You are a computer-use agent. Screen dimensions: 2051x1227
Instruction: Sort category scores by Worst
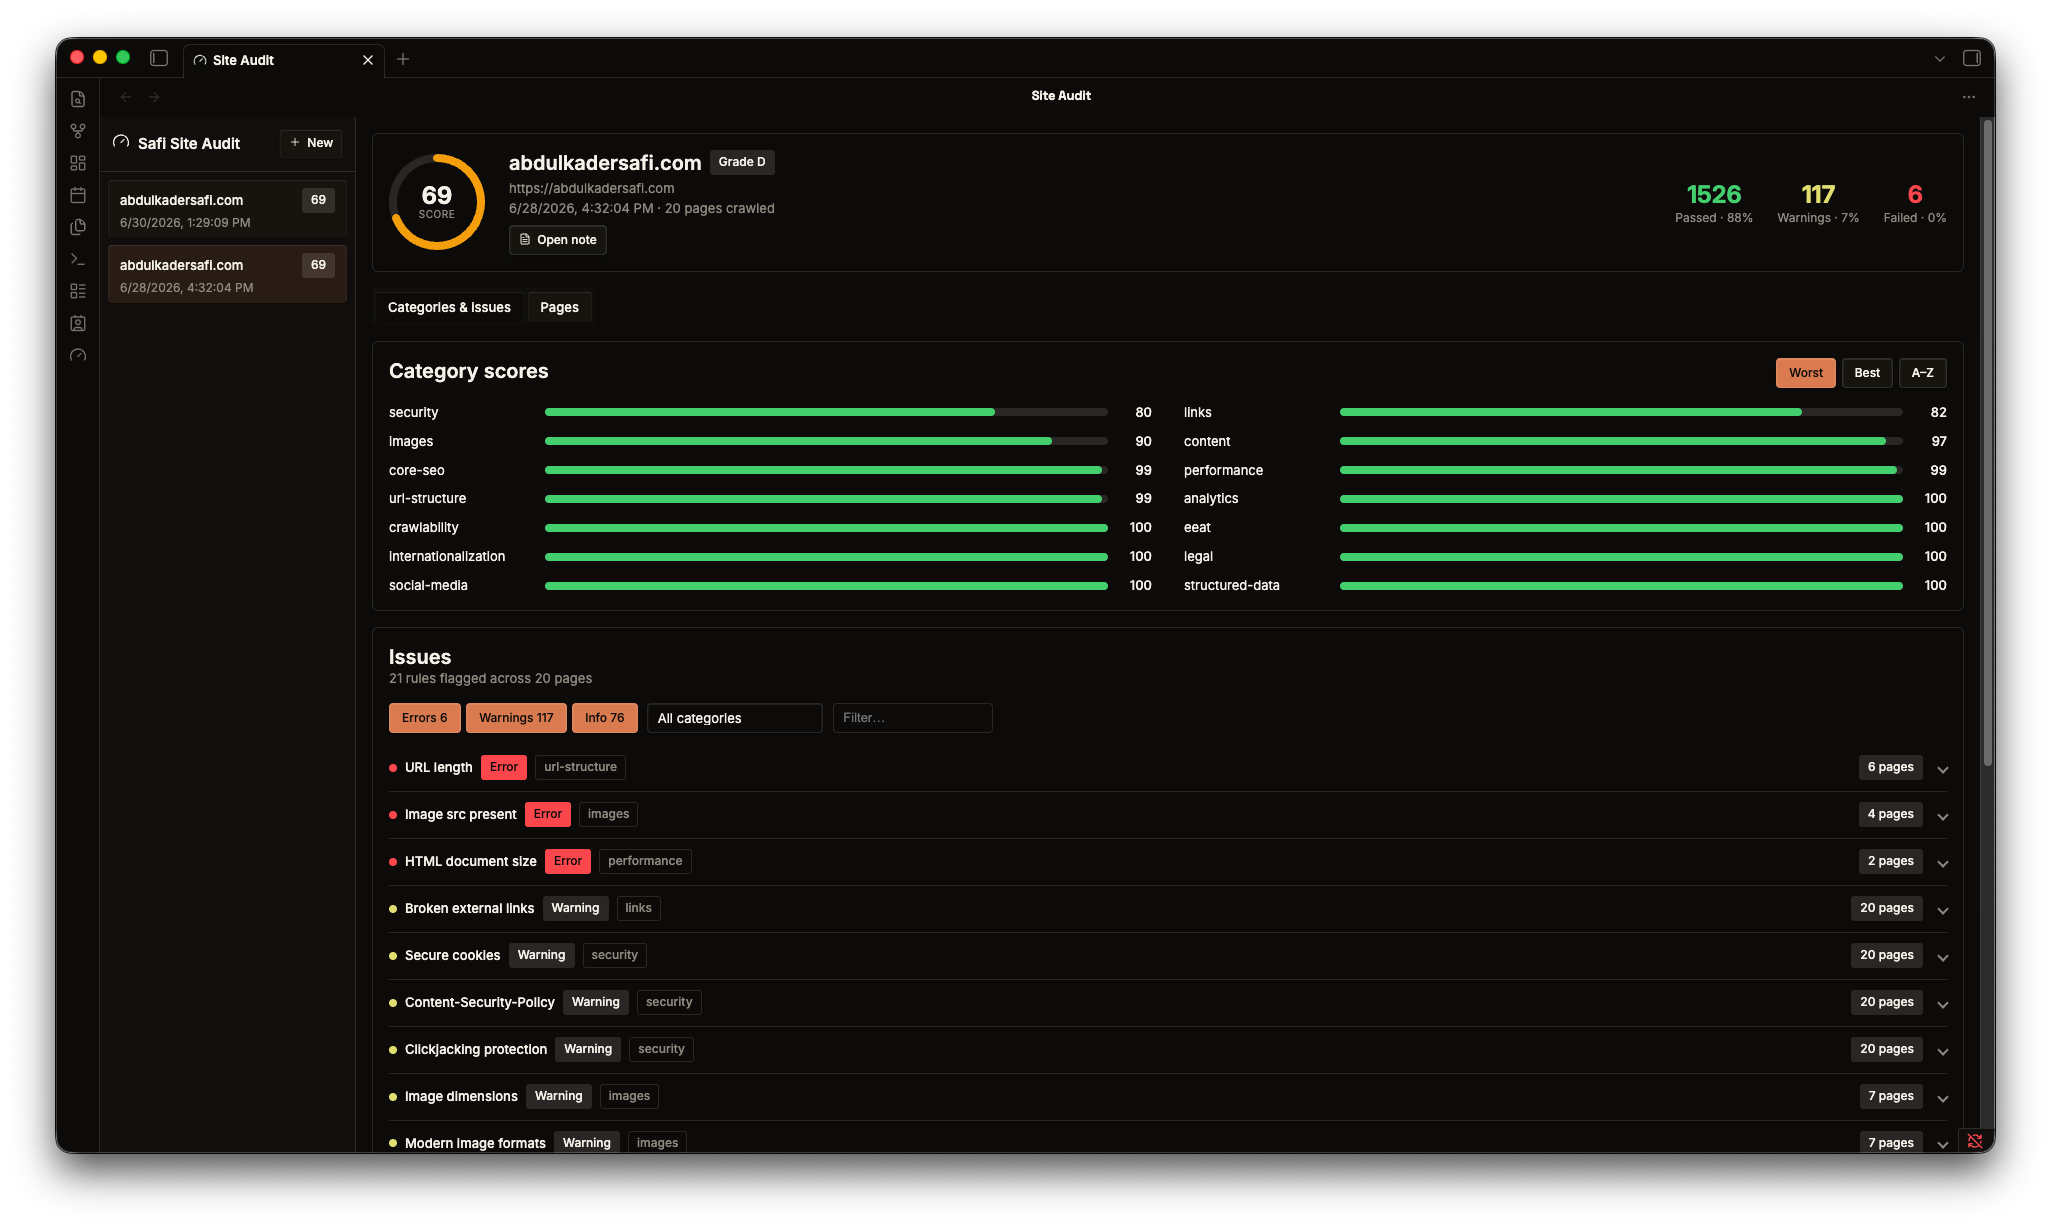(1806, 373)
